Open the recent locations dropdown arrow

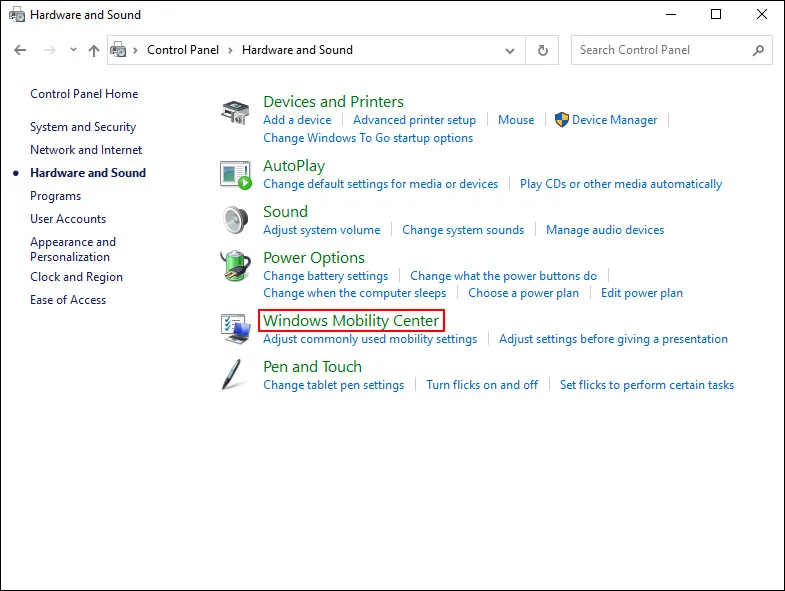point(74,50)
